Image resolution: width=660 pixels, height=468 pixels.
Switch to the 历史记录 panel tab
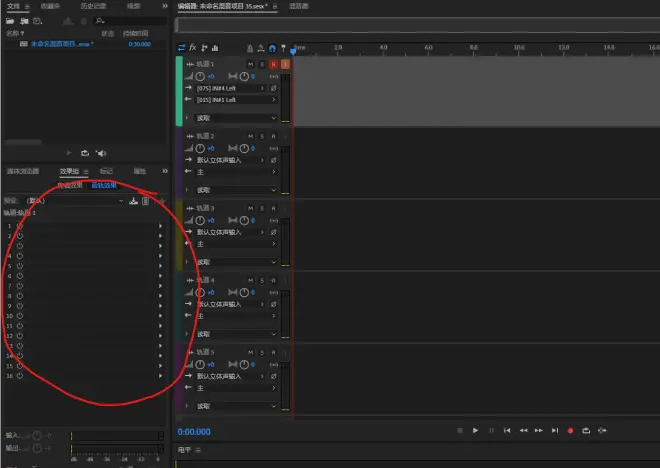pyautogui.click(x=93, y=6)
